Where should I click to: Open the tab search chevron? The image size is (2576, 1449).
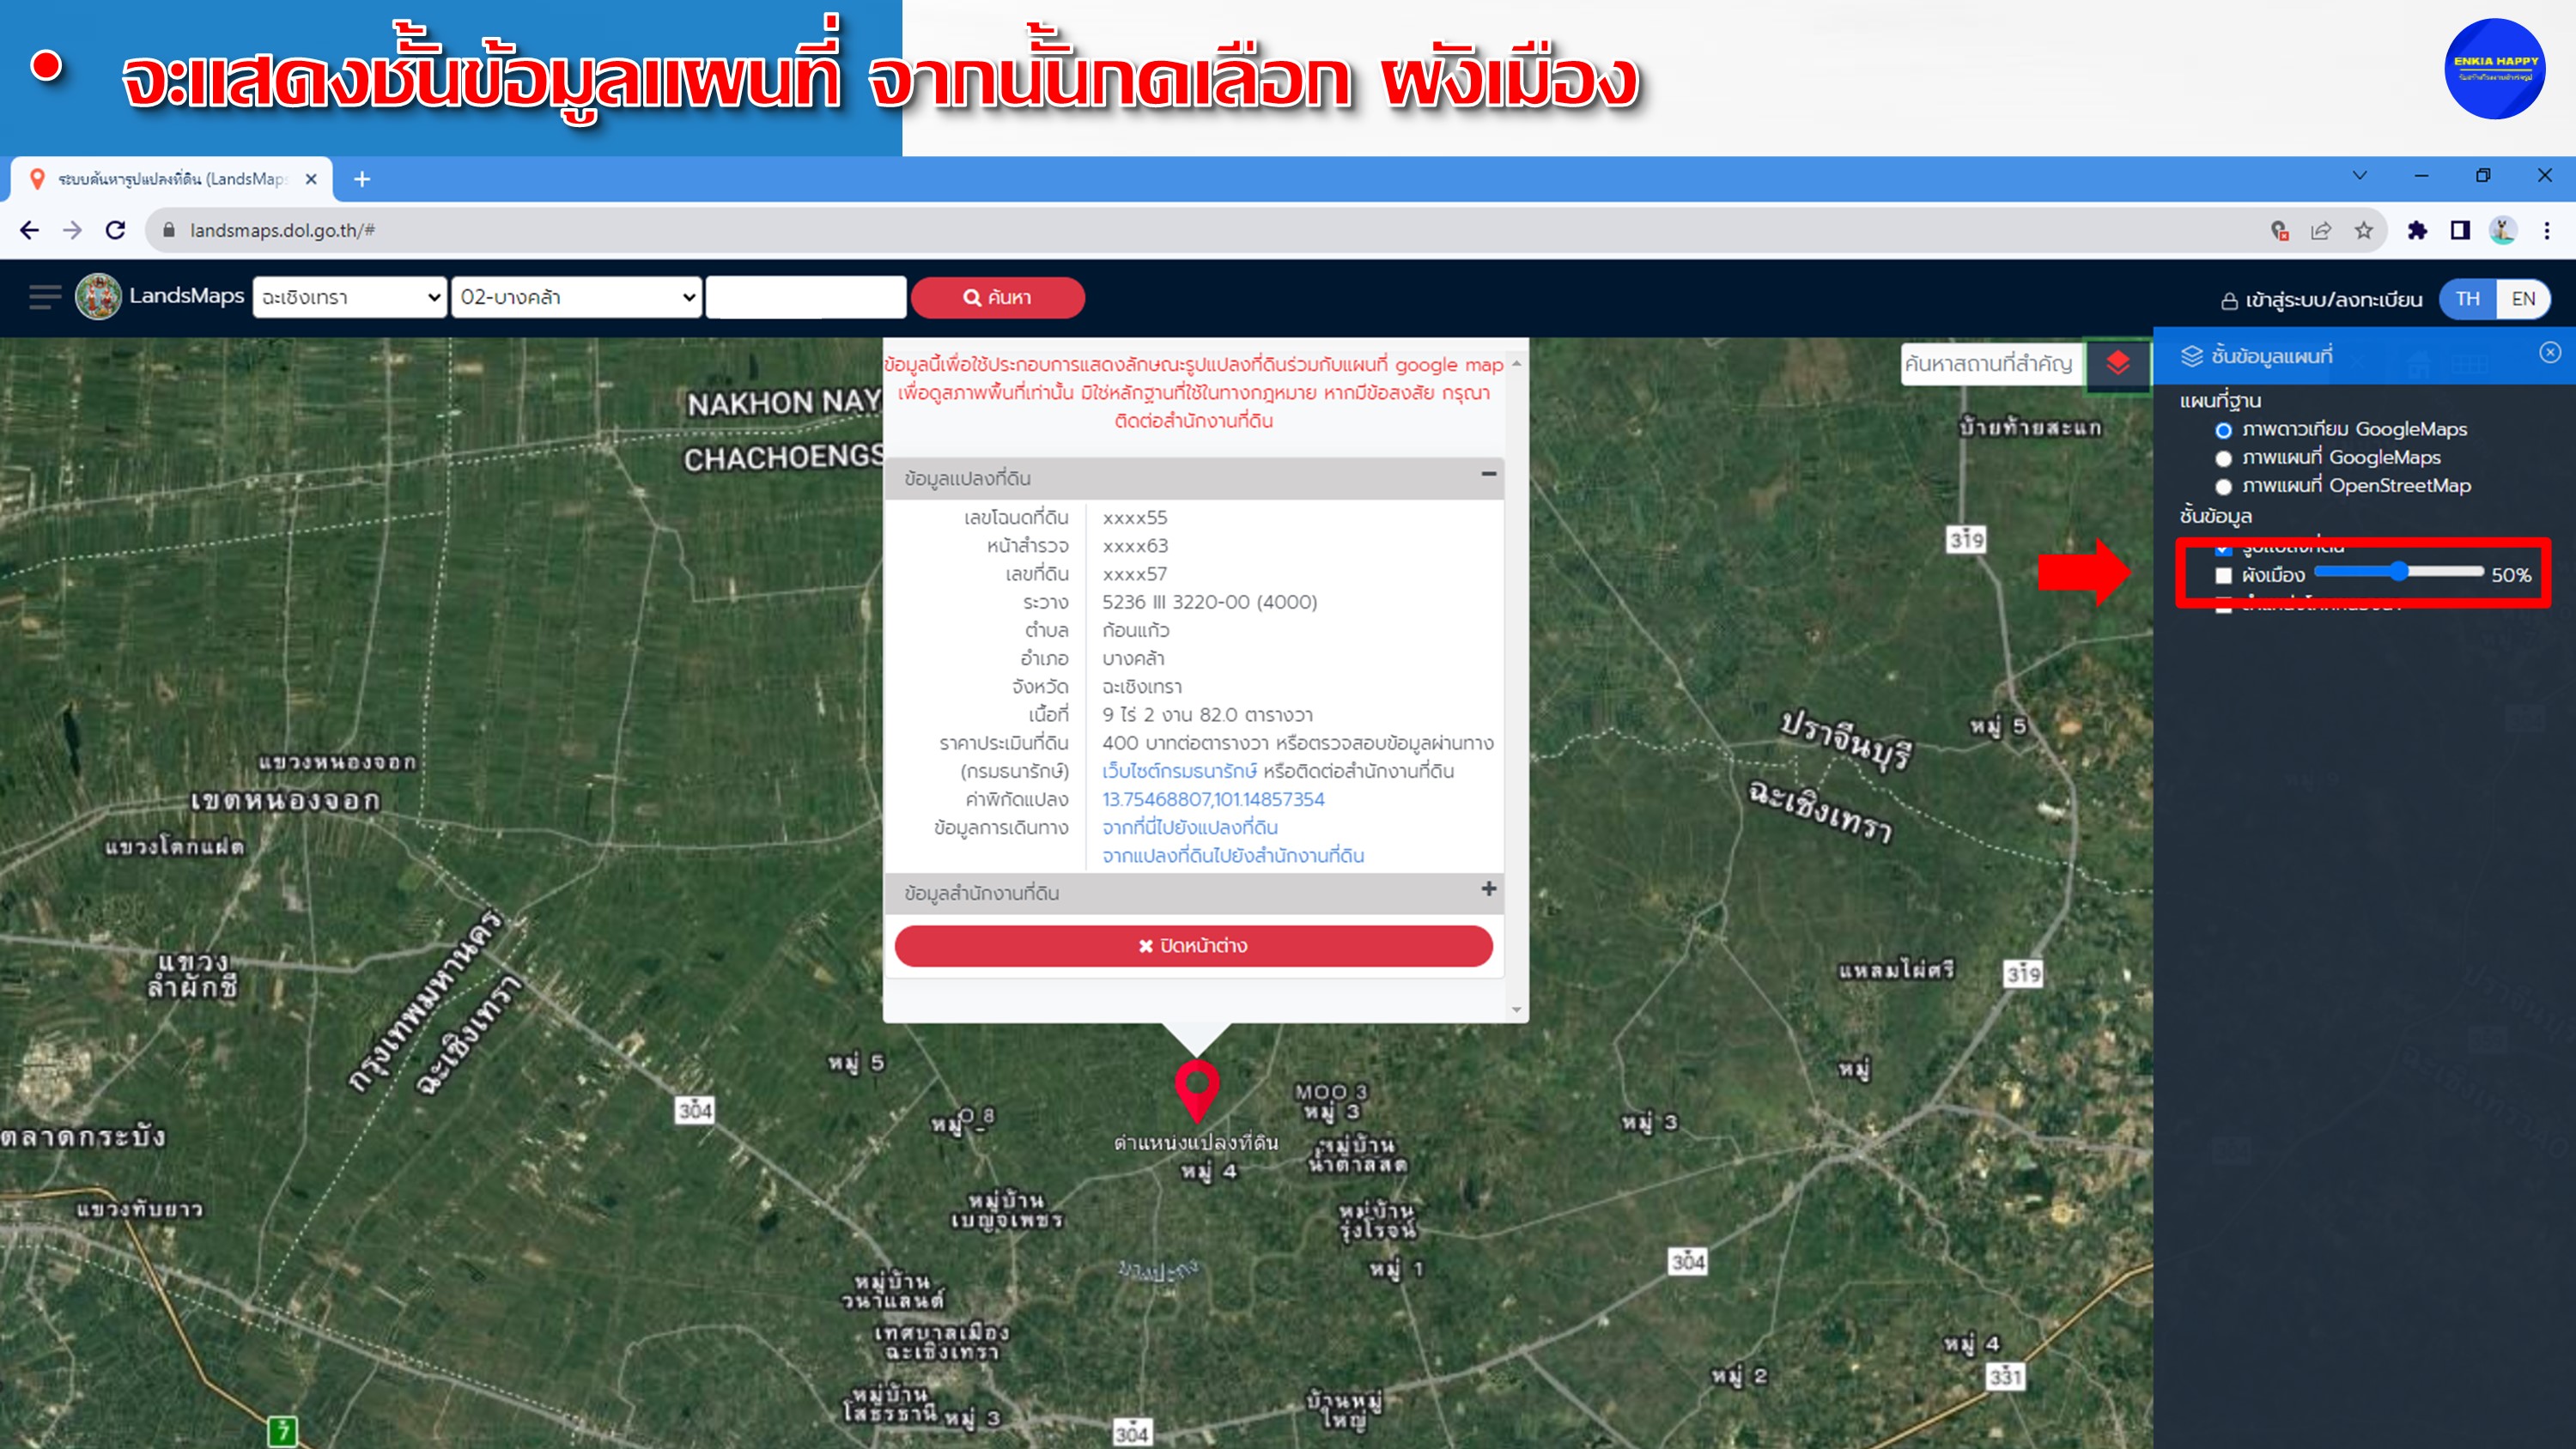point(2360,175)
